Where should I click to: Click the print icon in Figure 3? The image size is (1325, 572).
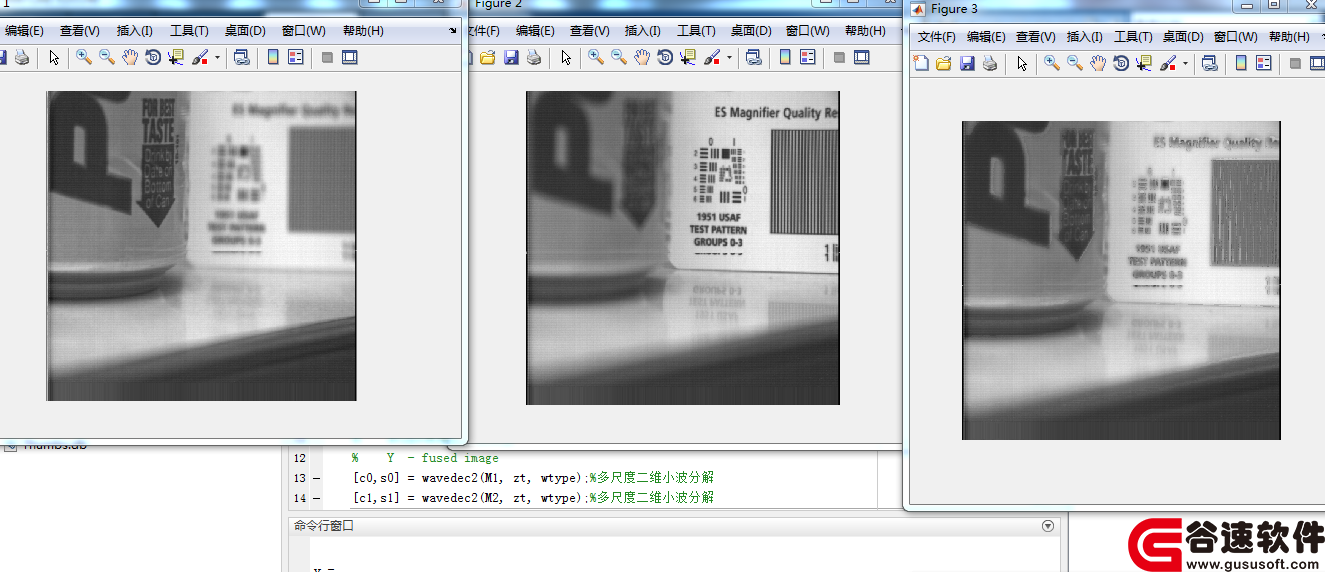(x=990, y=63)
